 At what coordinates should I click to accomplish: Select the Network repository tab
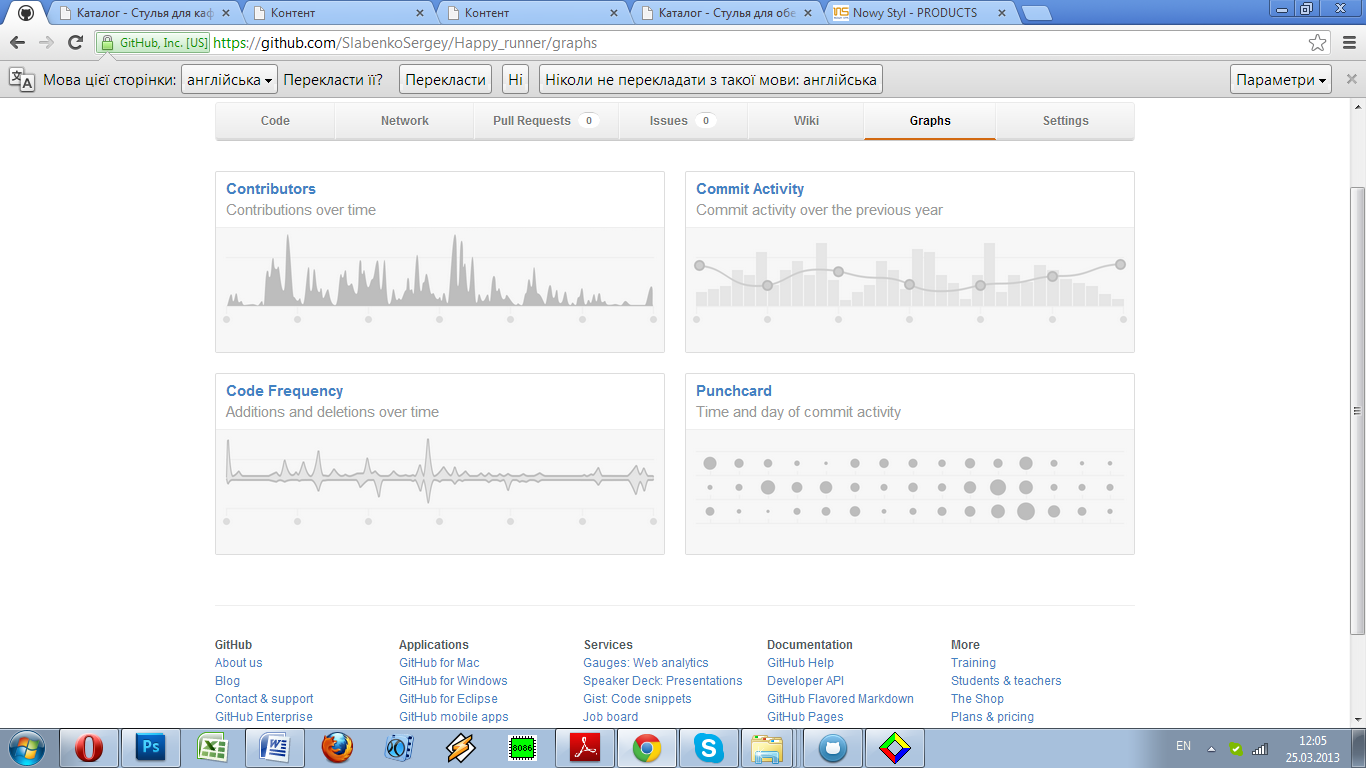tap(404, 121)
